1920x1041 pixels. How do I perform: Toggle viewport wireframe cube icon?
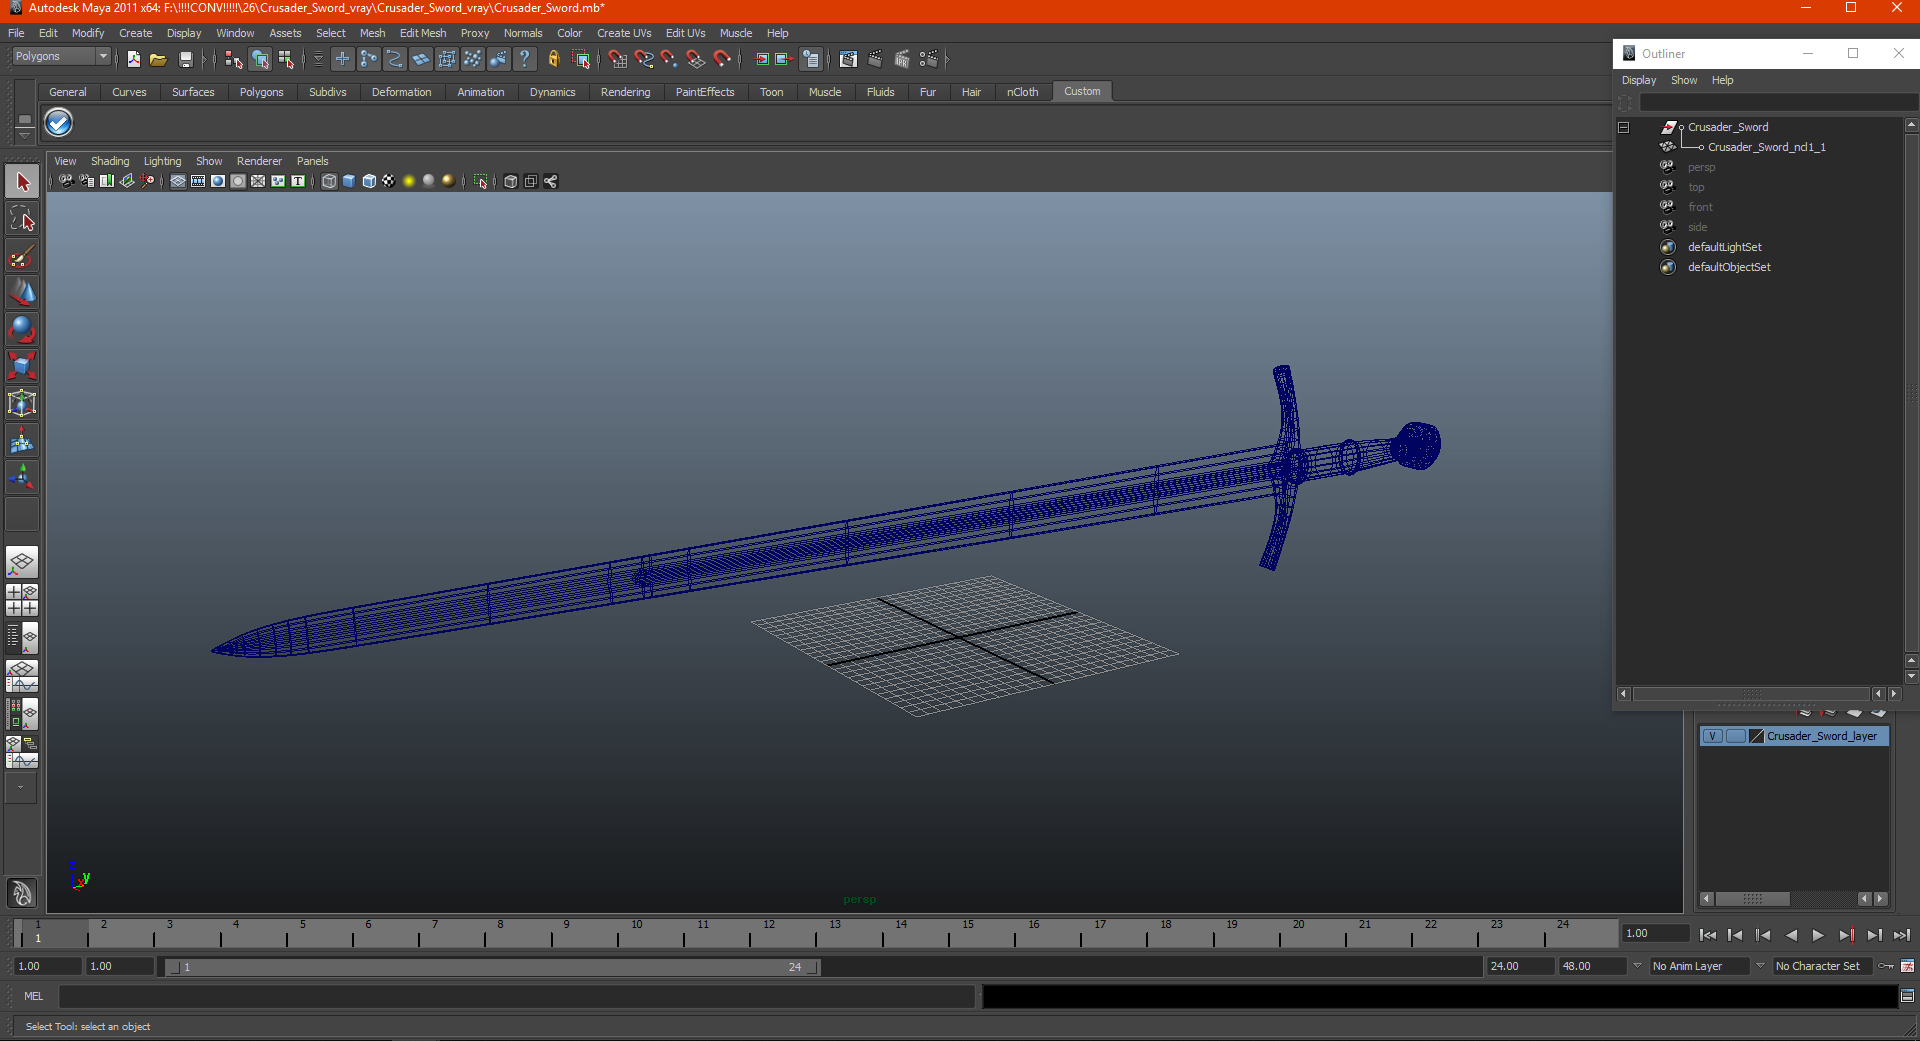(x=329, y=181)
